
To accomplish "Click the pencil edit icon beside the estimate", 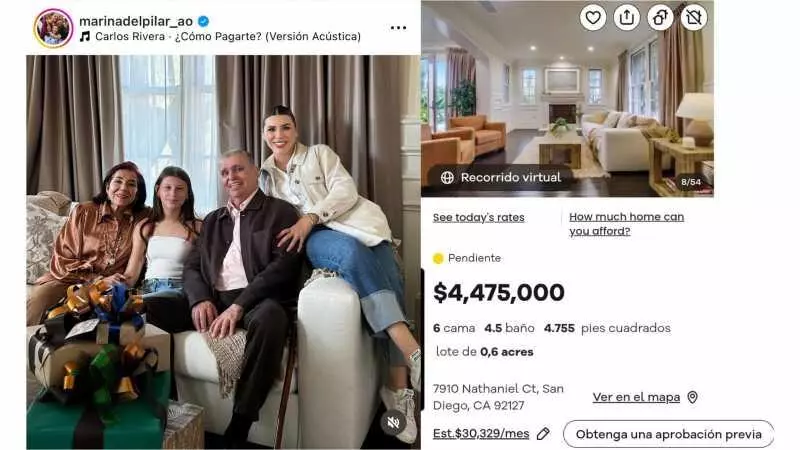I will pyautogui.click(x=543, y=434).
